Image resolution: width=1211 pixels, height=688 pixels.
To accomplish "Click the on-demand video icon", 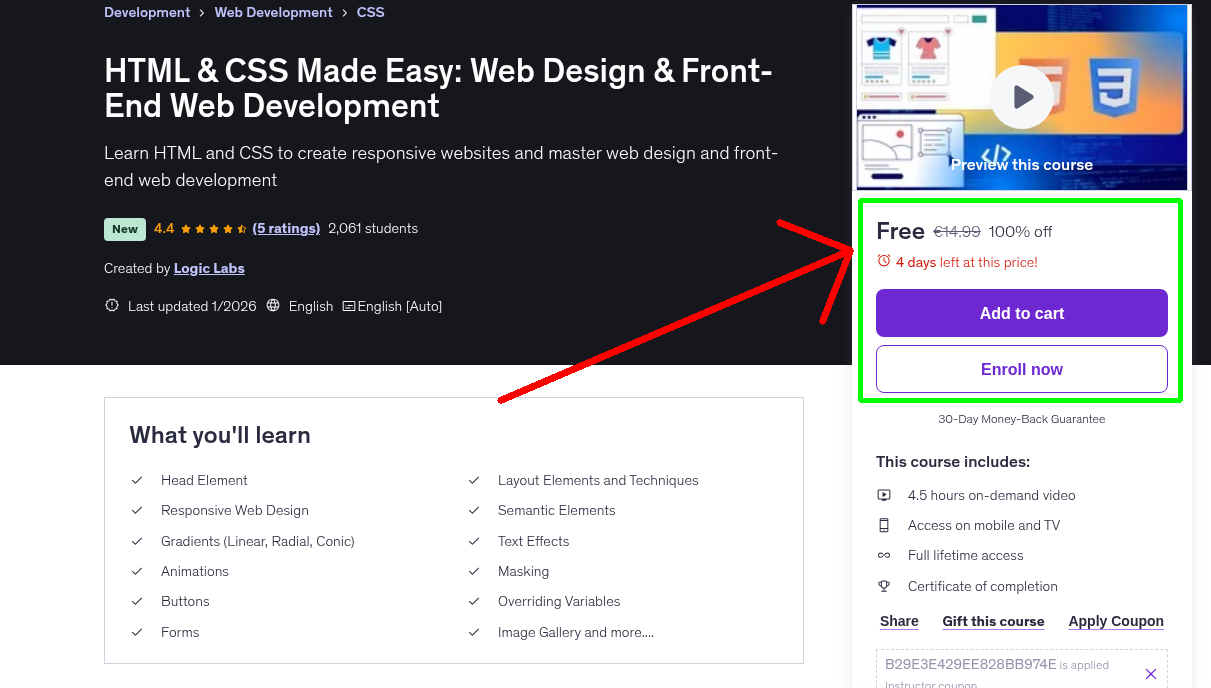I will click(x=884, y=495).
